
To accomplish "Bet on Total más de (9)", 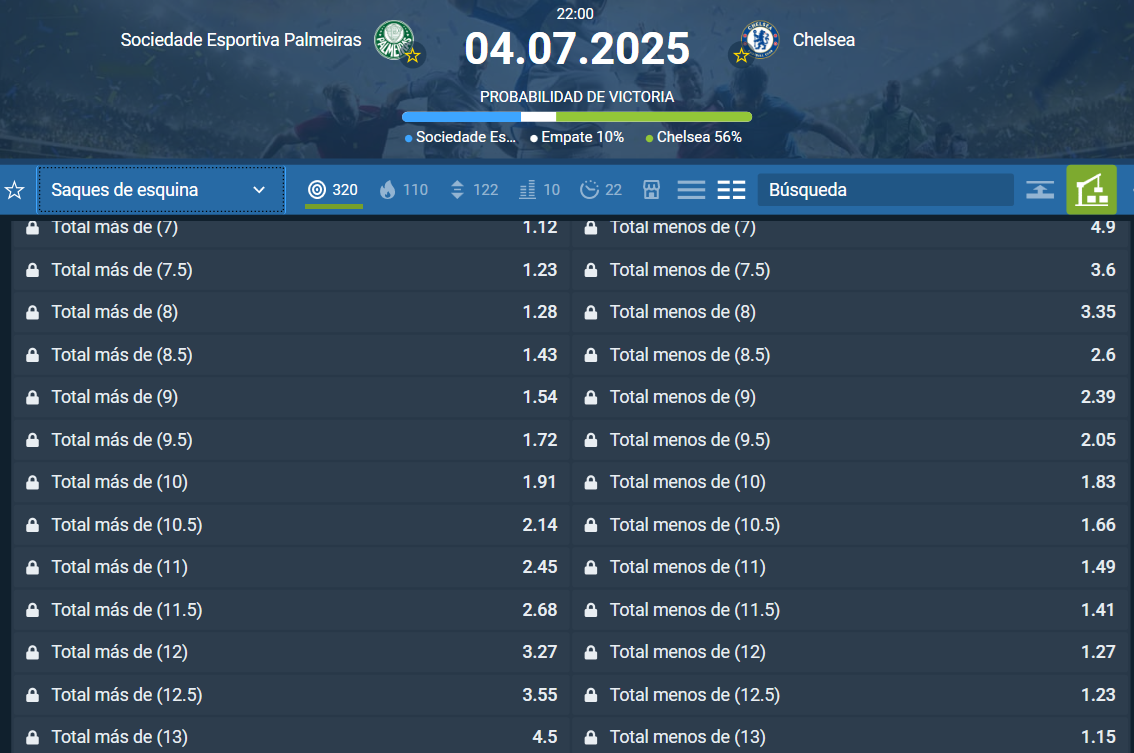I will [291, 397].
